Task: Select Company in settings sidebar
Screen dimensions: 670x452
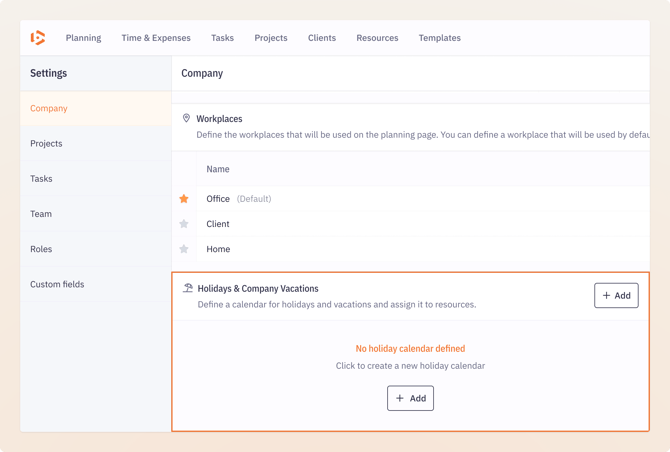Action: (x=49, y=108)
